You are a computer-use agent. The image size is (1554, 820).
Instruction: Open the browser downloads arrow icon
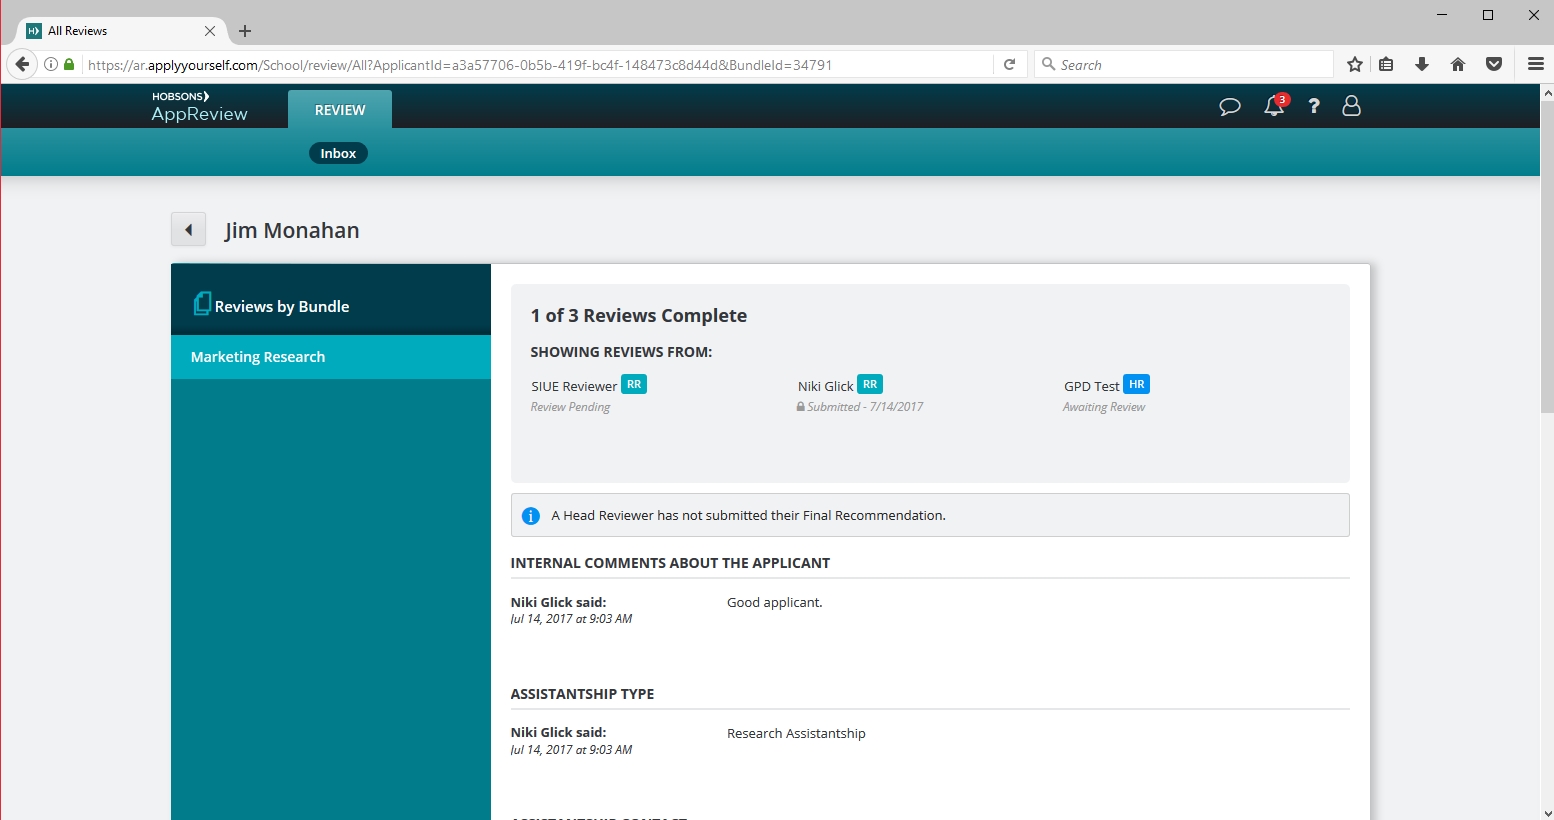click(1422, 65)
